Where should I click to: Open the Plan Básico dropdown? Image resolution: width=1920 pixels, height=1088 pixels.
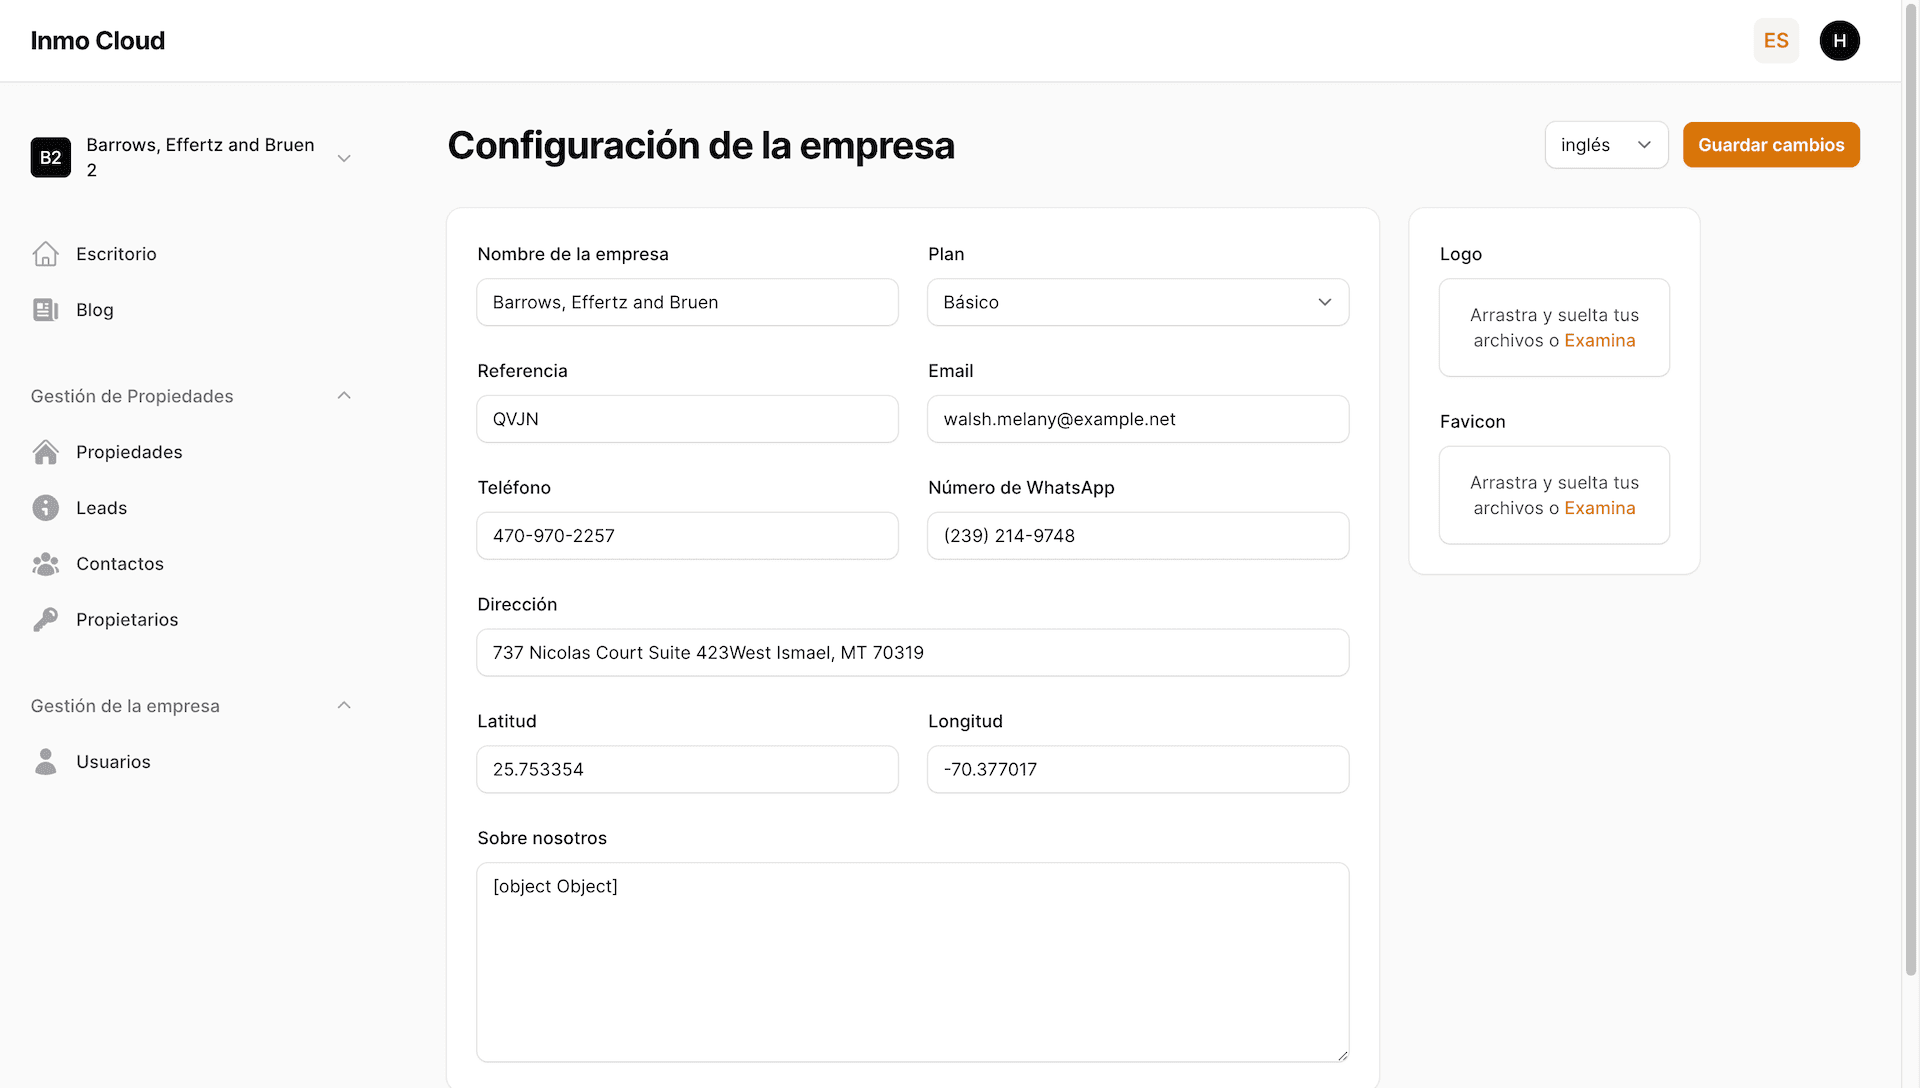tap(1137, 302)
